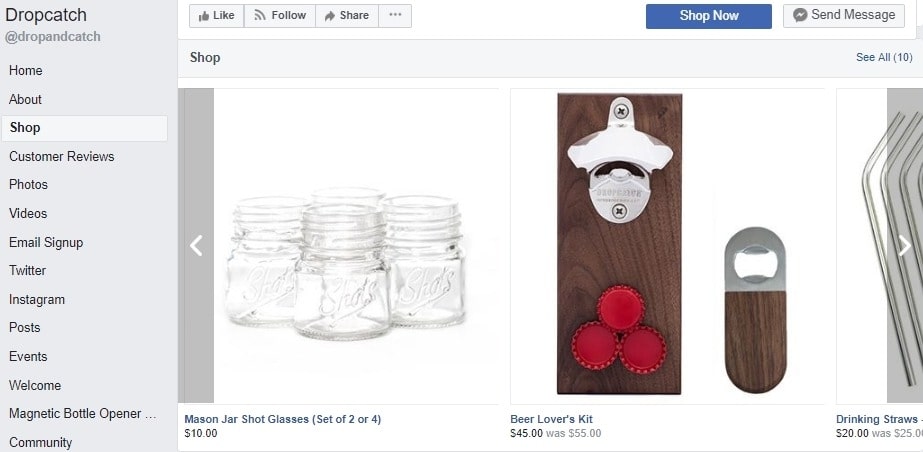Show previous shop products with left arrow
The width and height of the screenshot is (923, 452).
click(197, 245)
